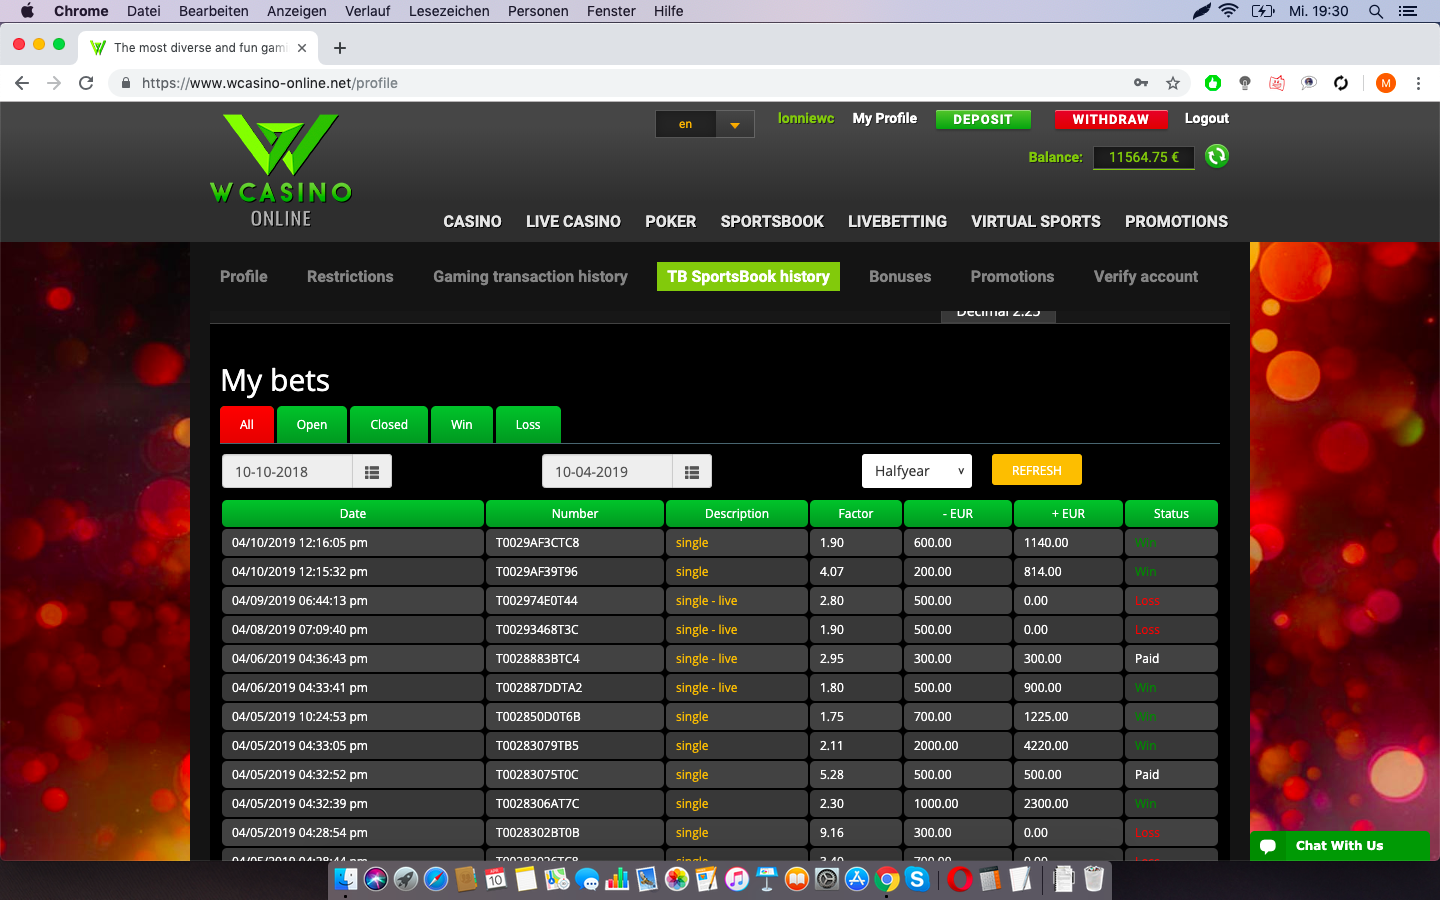Open Chrome's three-dot menu
Image resolution: width=1440 pixels, height=900 pixels.
(x=1418, y=83)
